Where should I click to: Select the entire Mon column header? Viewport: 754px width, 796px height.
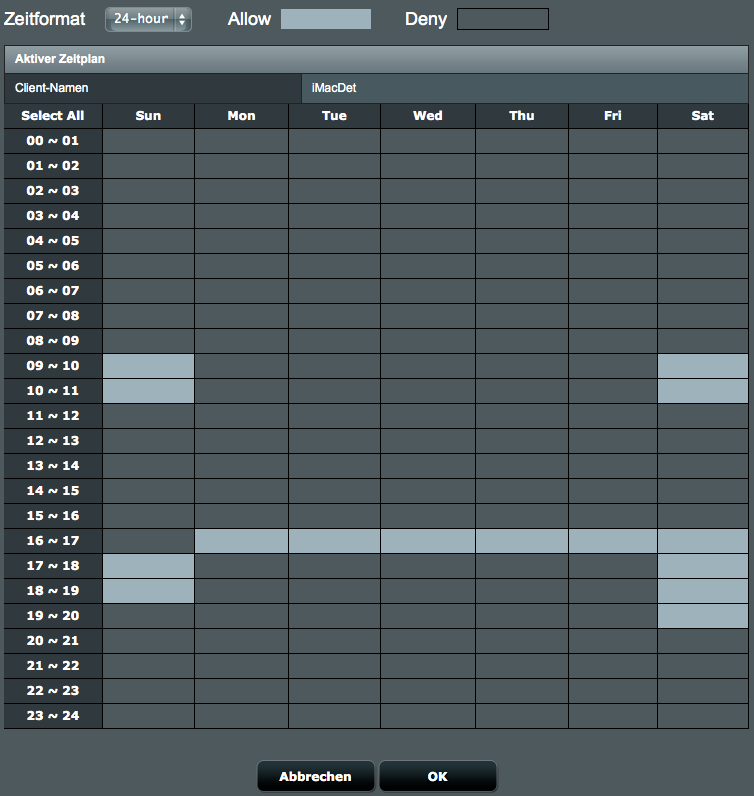241,116
